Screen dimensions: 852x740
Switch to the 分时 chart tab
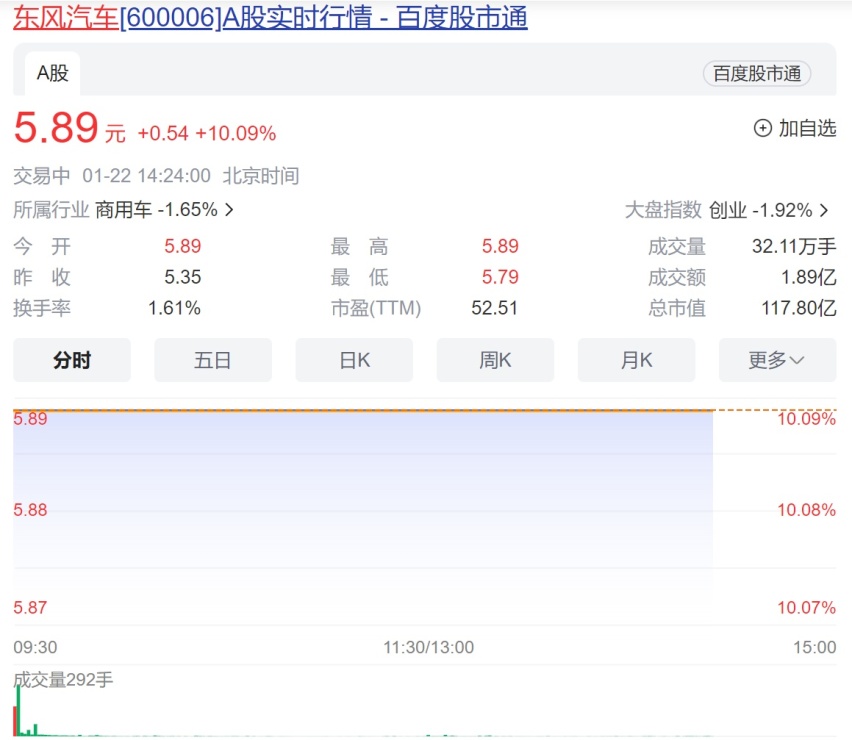[x=72, y=360]
